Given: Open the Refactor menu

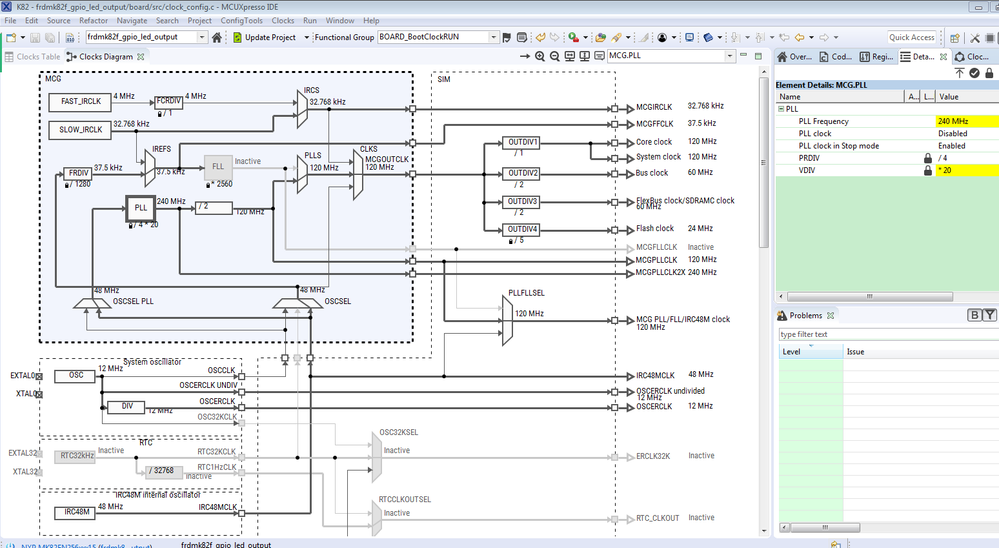Looking at the screenshot, I should click(94, 20).
